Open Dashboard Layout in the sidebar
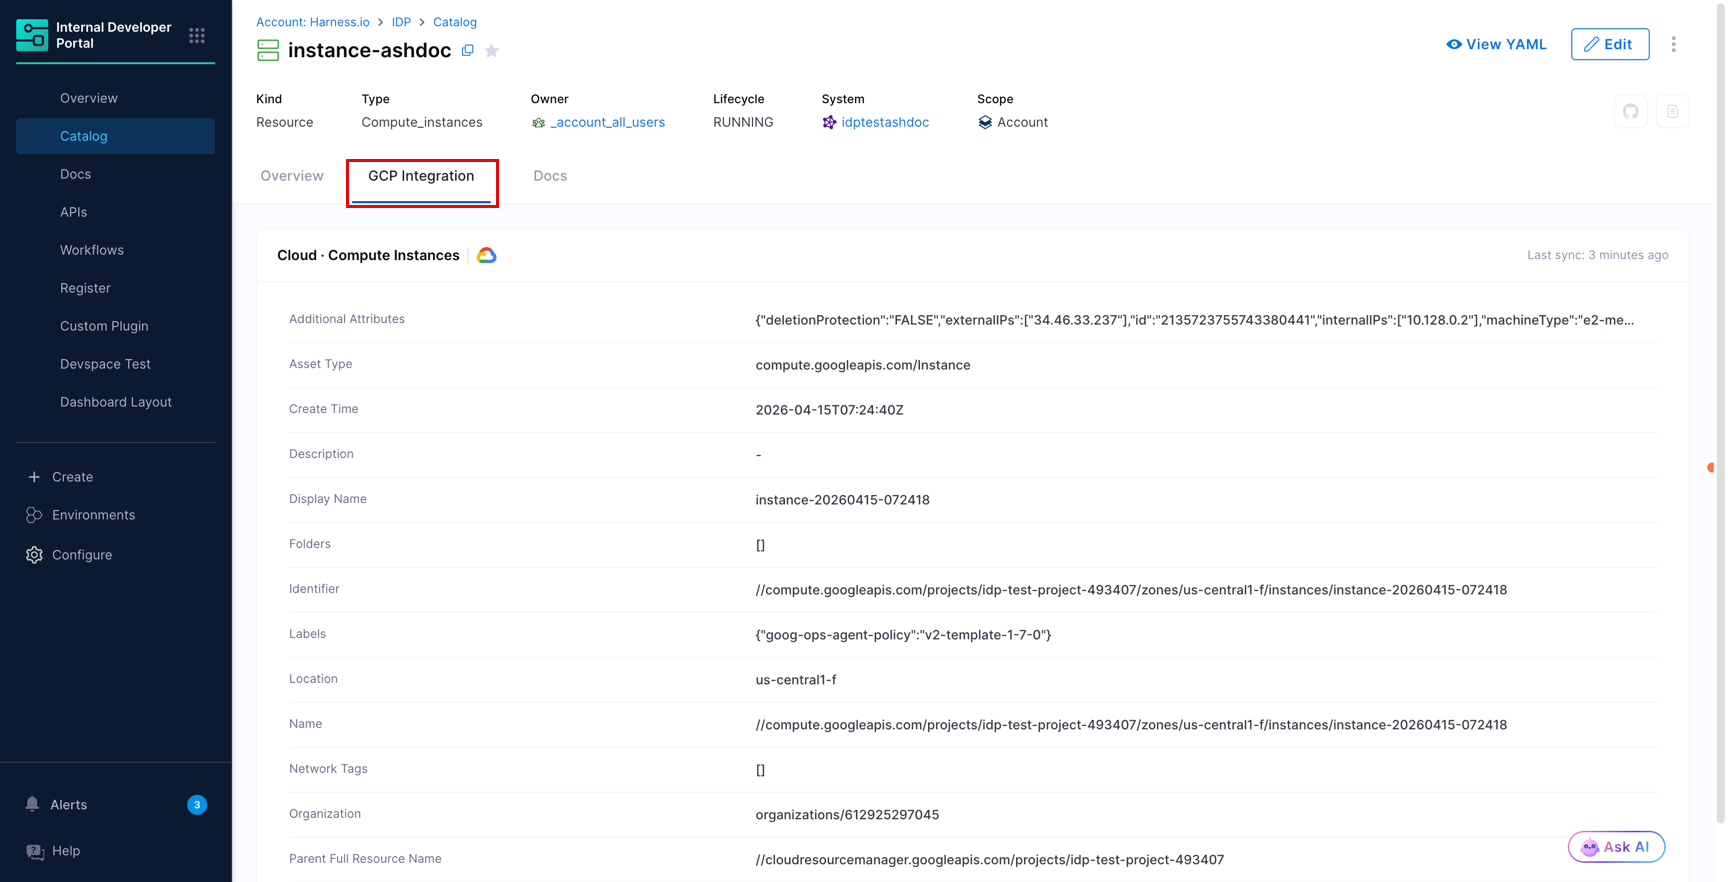The width and height of the screenshot is (1728, 882). (115, 402)
